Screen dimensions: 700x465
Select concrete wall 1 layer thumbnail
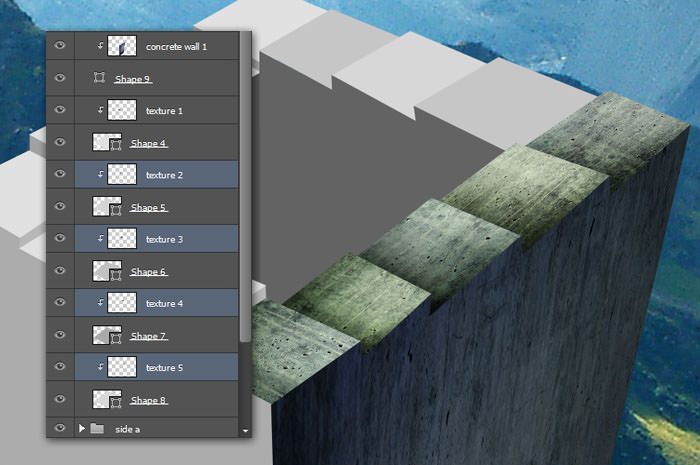point(122,46)
